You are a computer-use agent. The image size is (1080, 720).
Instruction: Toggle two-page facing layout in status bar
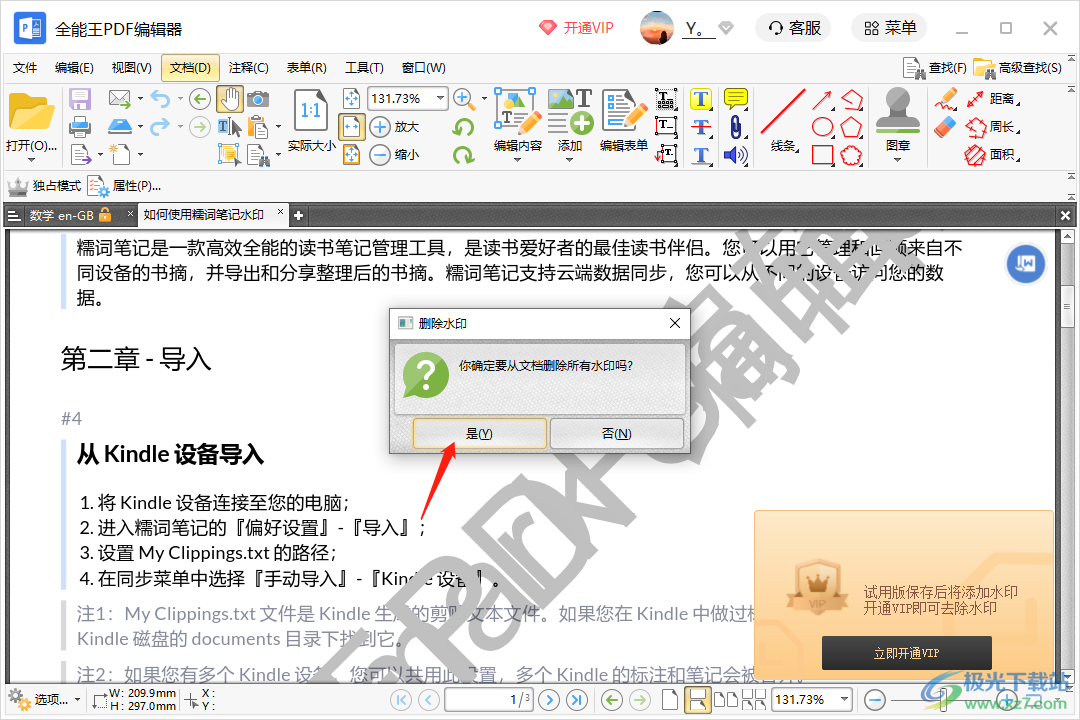pos(725,700)
